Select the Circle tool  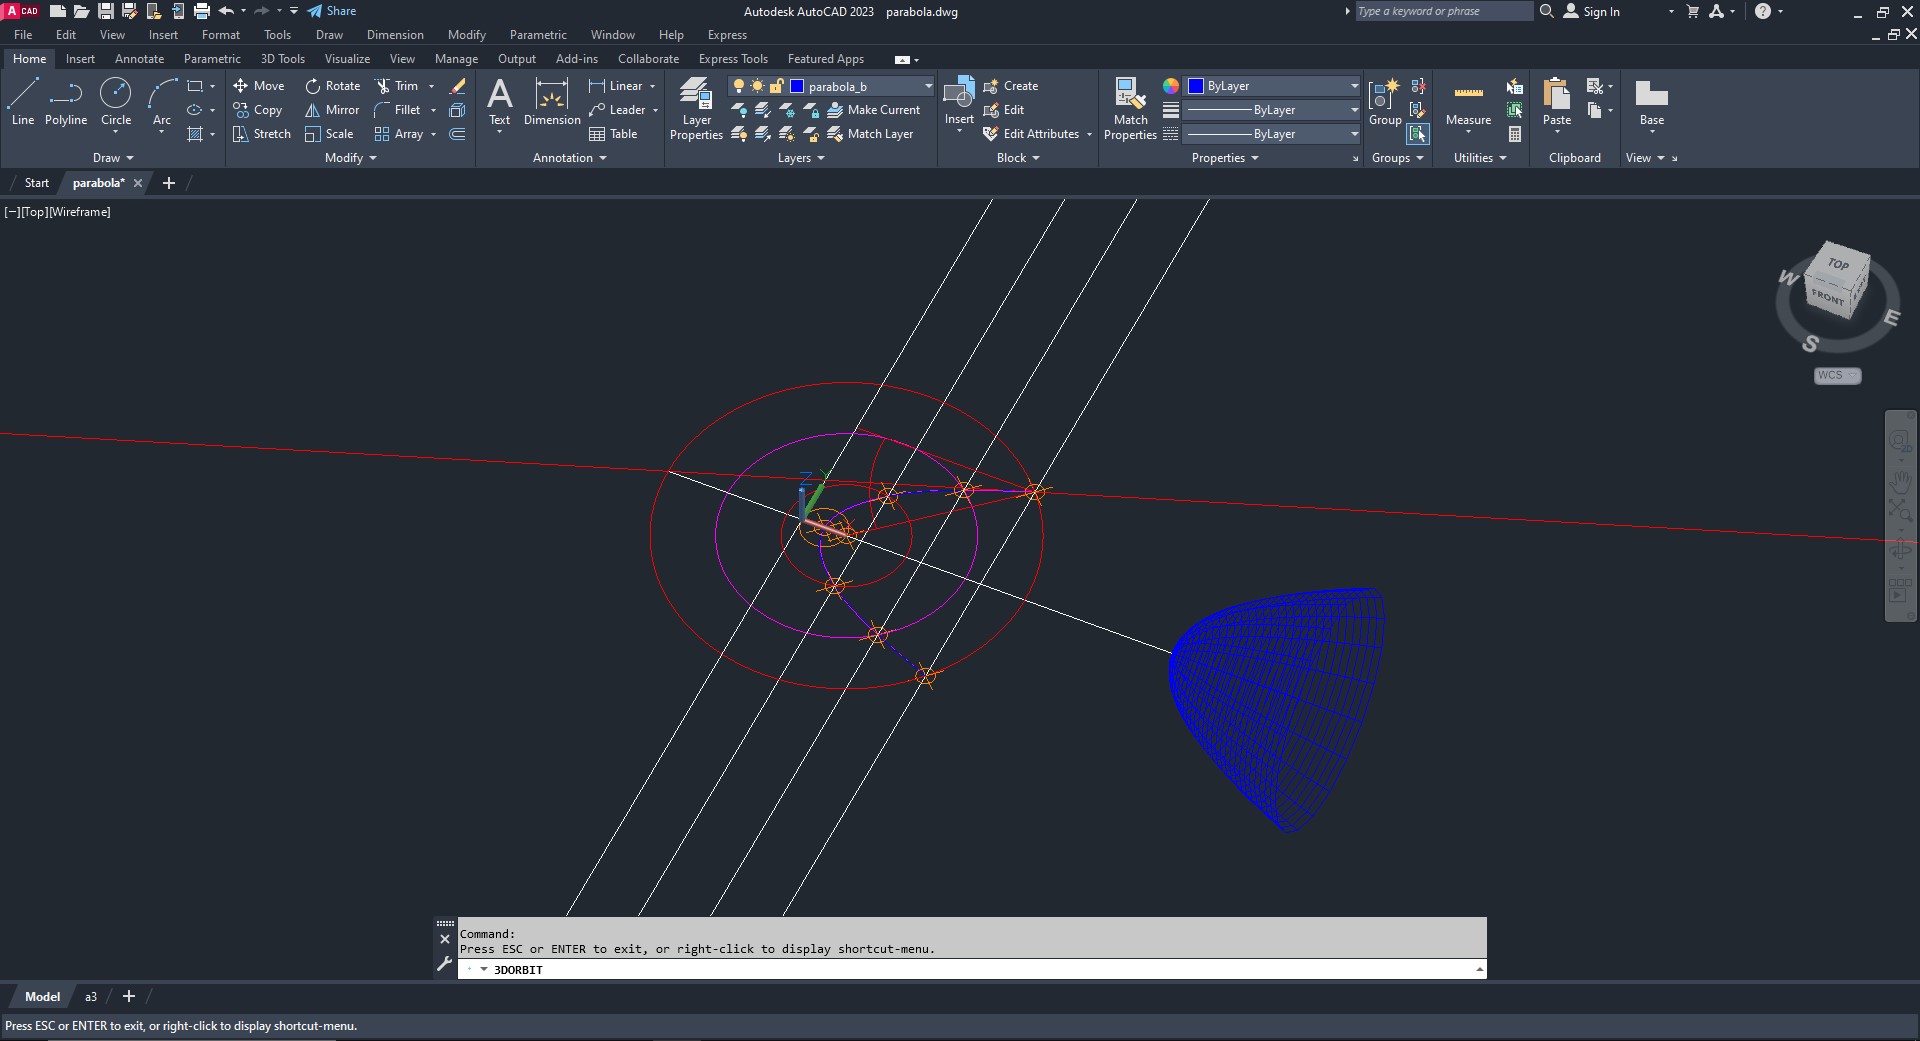tap(116, 102)
